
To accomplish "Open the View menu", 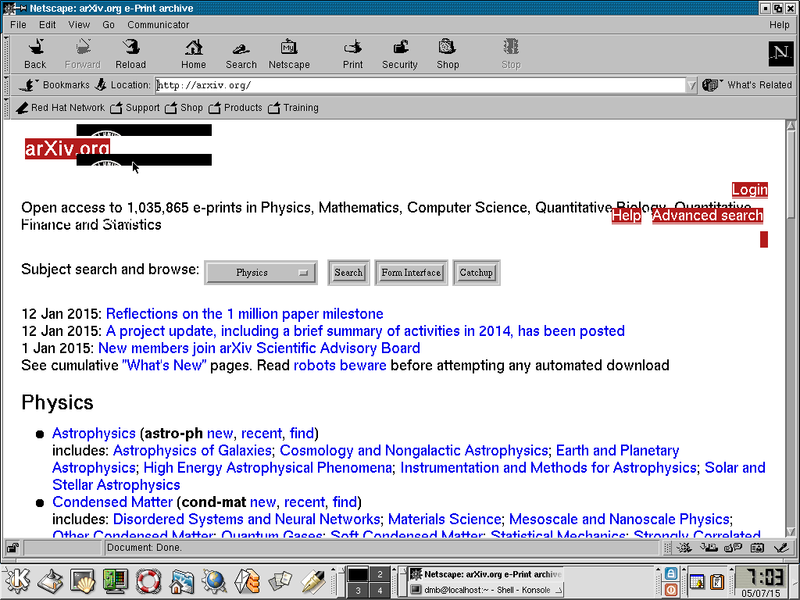I will click(79, 24).
